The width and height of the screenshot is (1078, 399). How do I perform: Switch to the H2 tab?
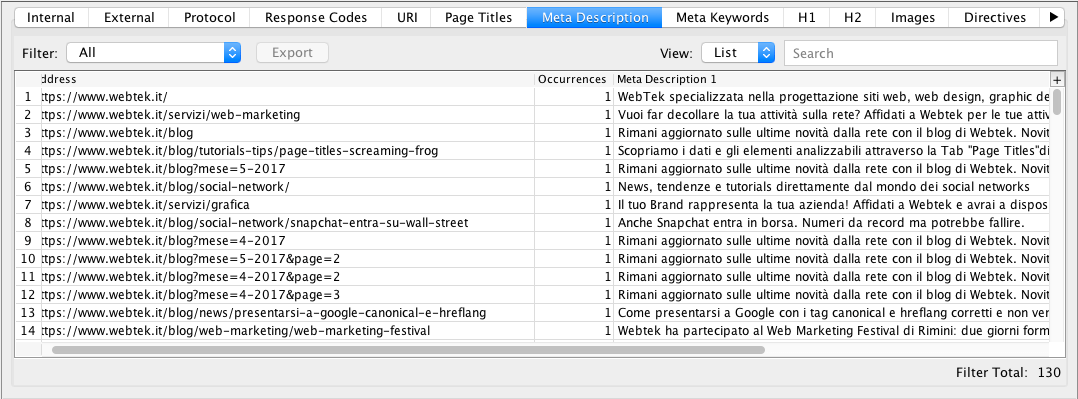[852, 17]
